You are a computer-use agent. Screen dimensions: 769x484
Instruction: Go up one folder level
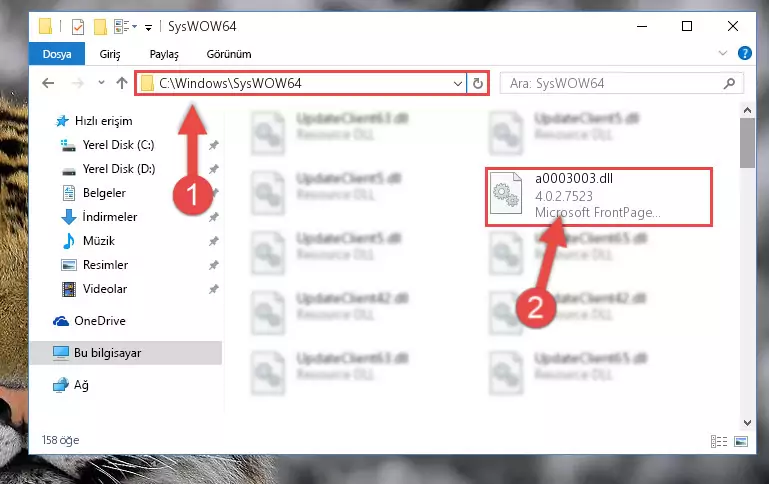click(x=122, y=83)
